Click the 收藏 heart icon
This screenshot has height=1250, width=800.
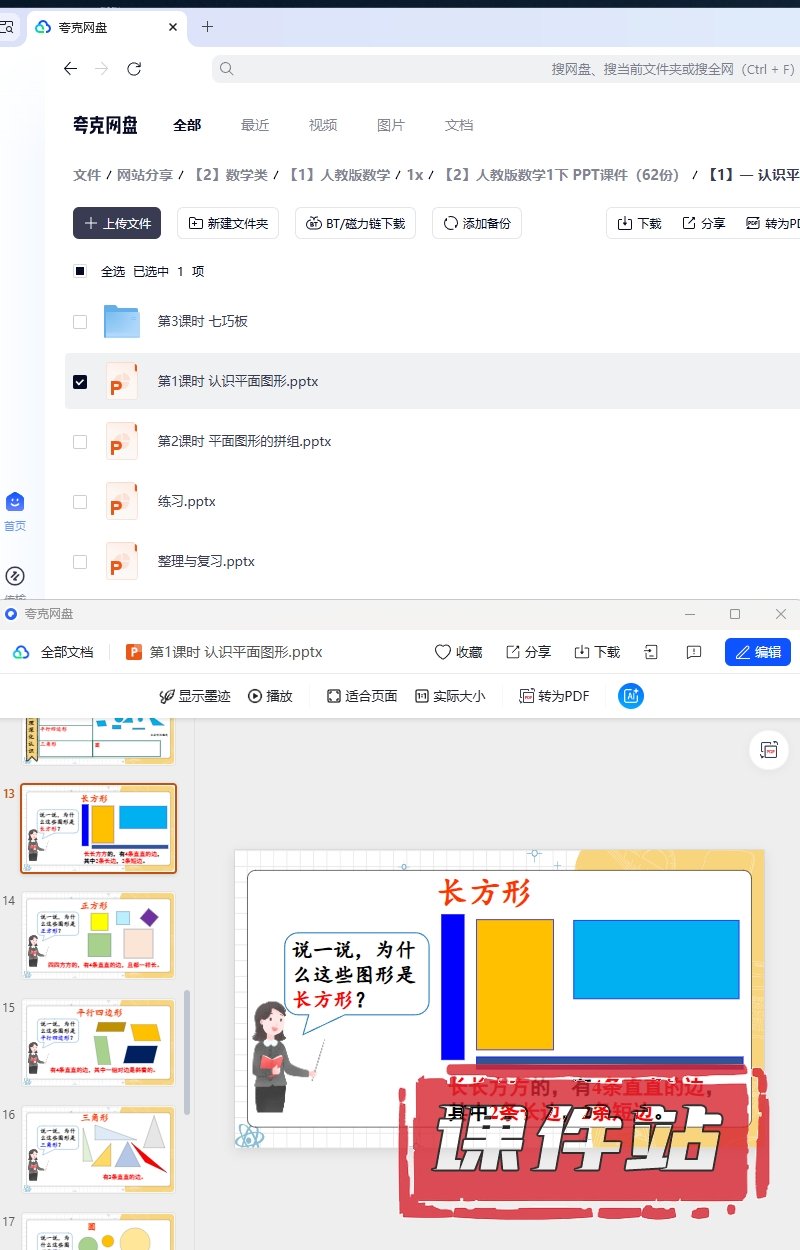[443, 652]
